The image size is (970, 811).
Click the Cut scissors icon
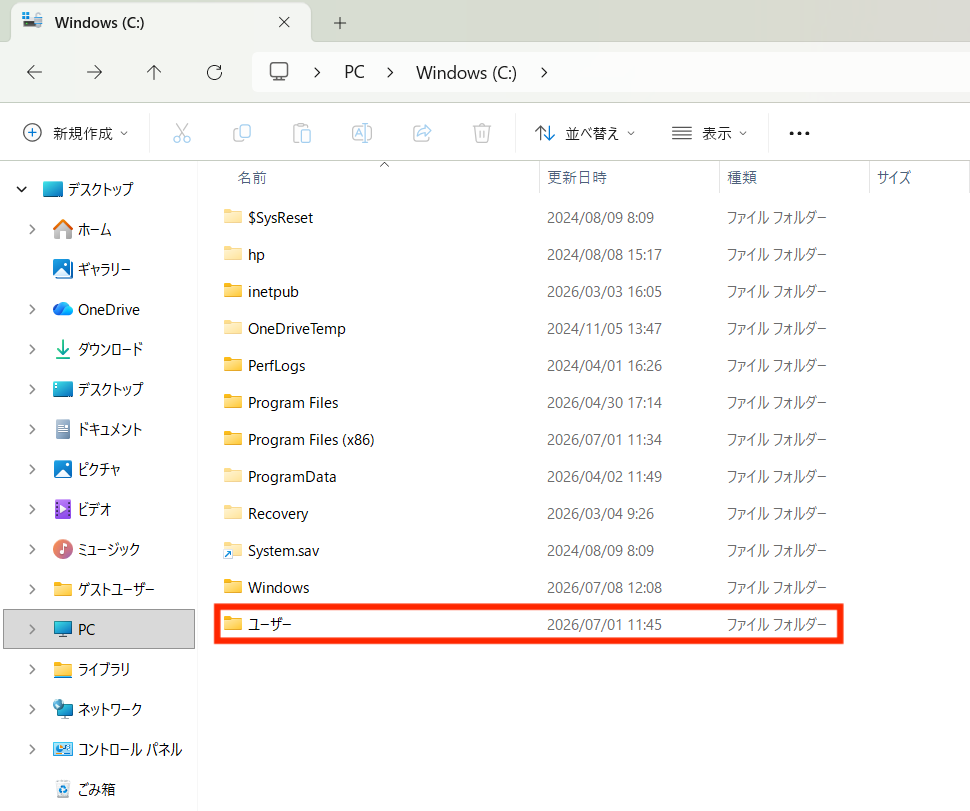pos(182,133)
